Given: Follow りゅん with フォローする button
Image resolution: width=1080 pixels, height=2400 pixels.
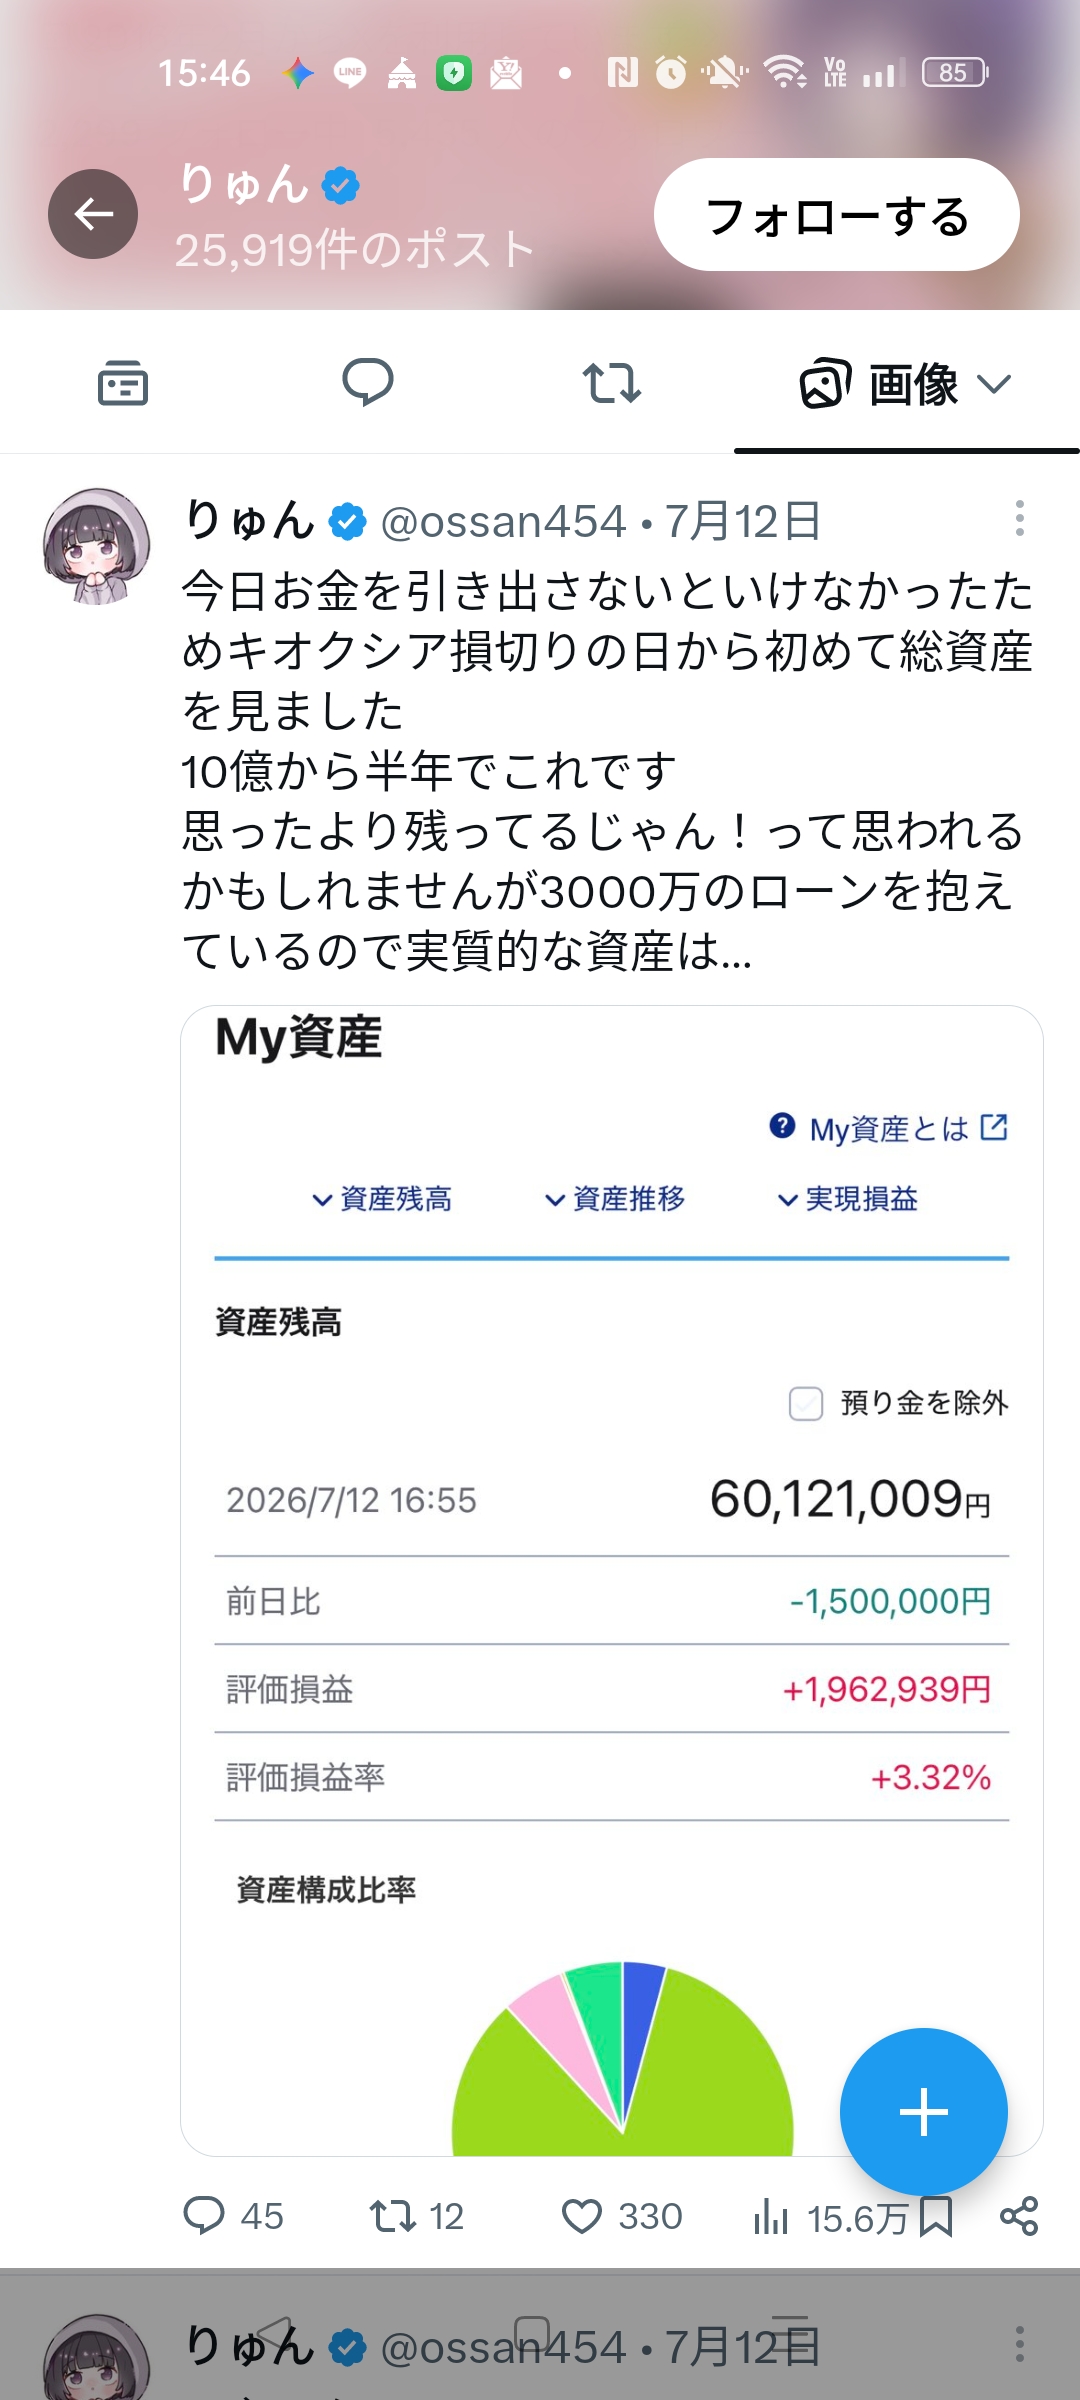Looking at the screenshot, I should tap(837, 214).
